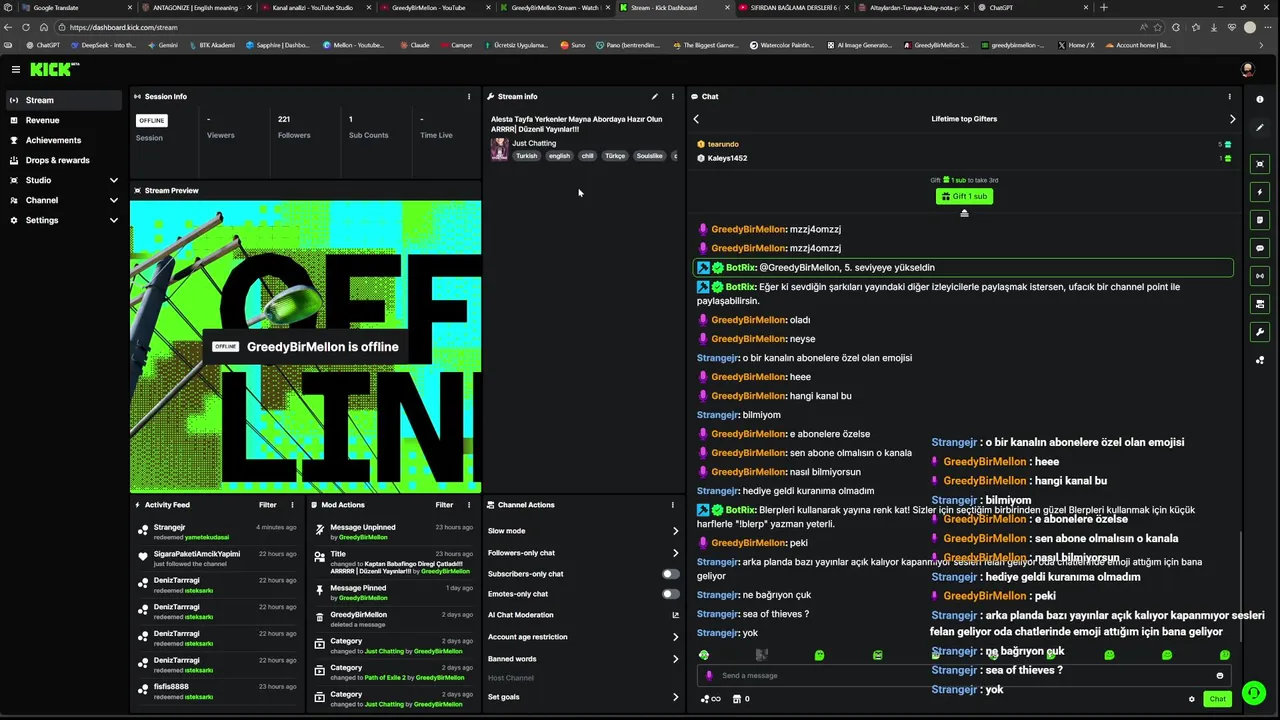The image size is (1280, 720).
Task: Click the wrench icon in right sidebar
Action: (x=1260, y=332)
